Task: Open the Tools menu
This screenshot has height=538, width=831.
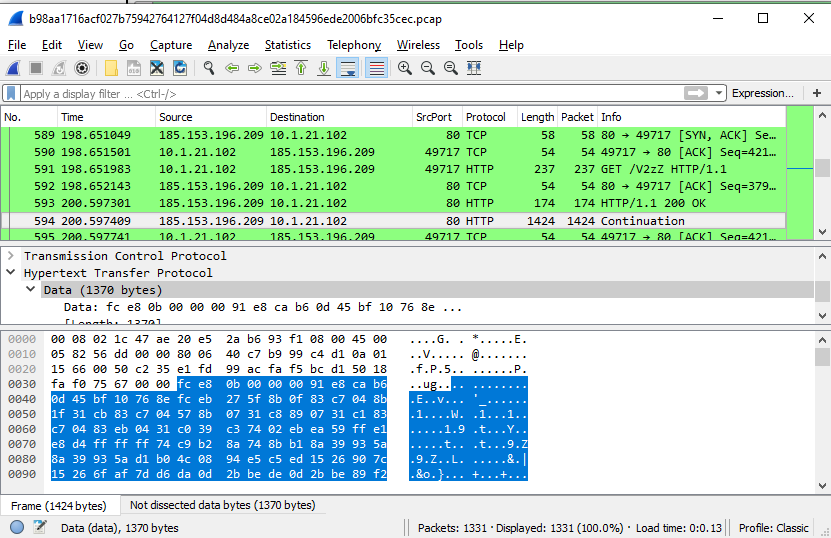Action: point(469,45)
